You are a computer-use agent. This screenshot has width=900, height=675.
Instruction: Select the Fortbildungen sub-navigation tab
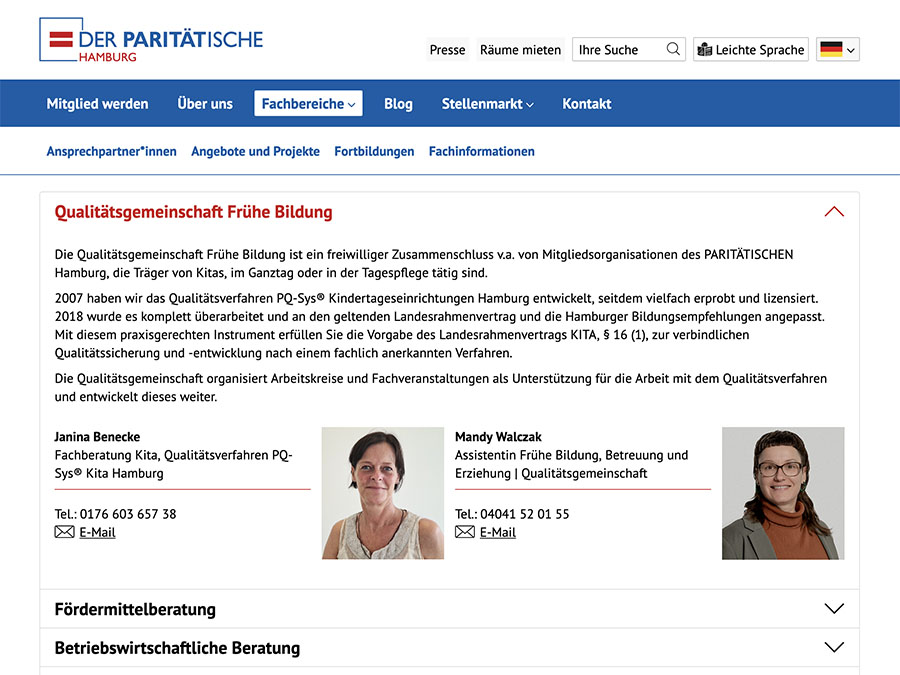[374, 152]
